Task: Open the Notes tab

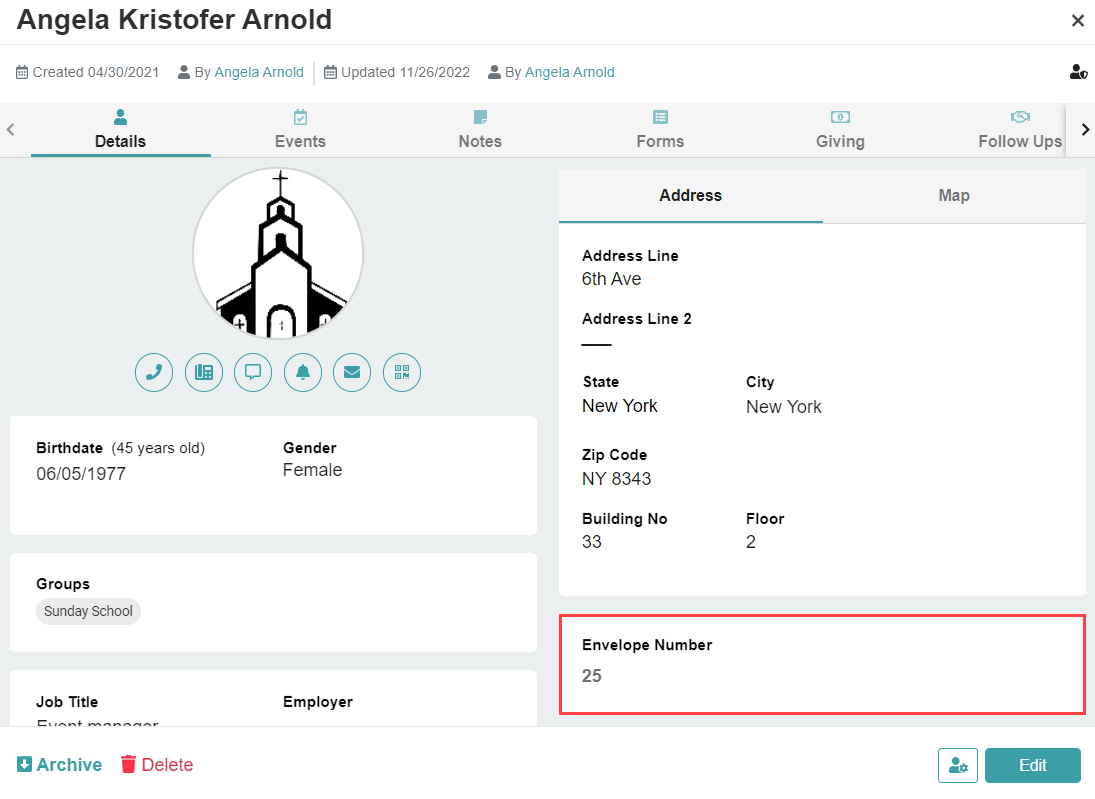Action: 480,130
